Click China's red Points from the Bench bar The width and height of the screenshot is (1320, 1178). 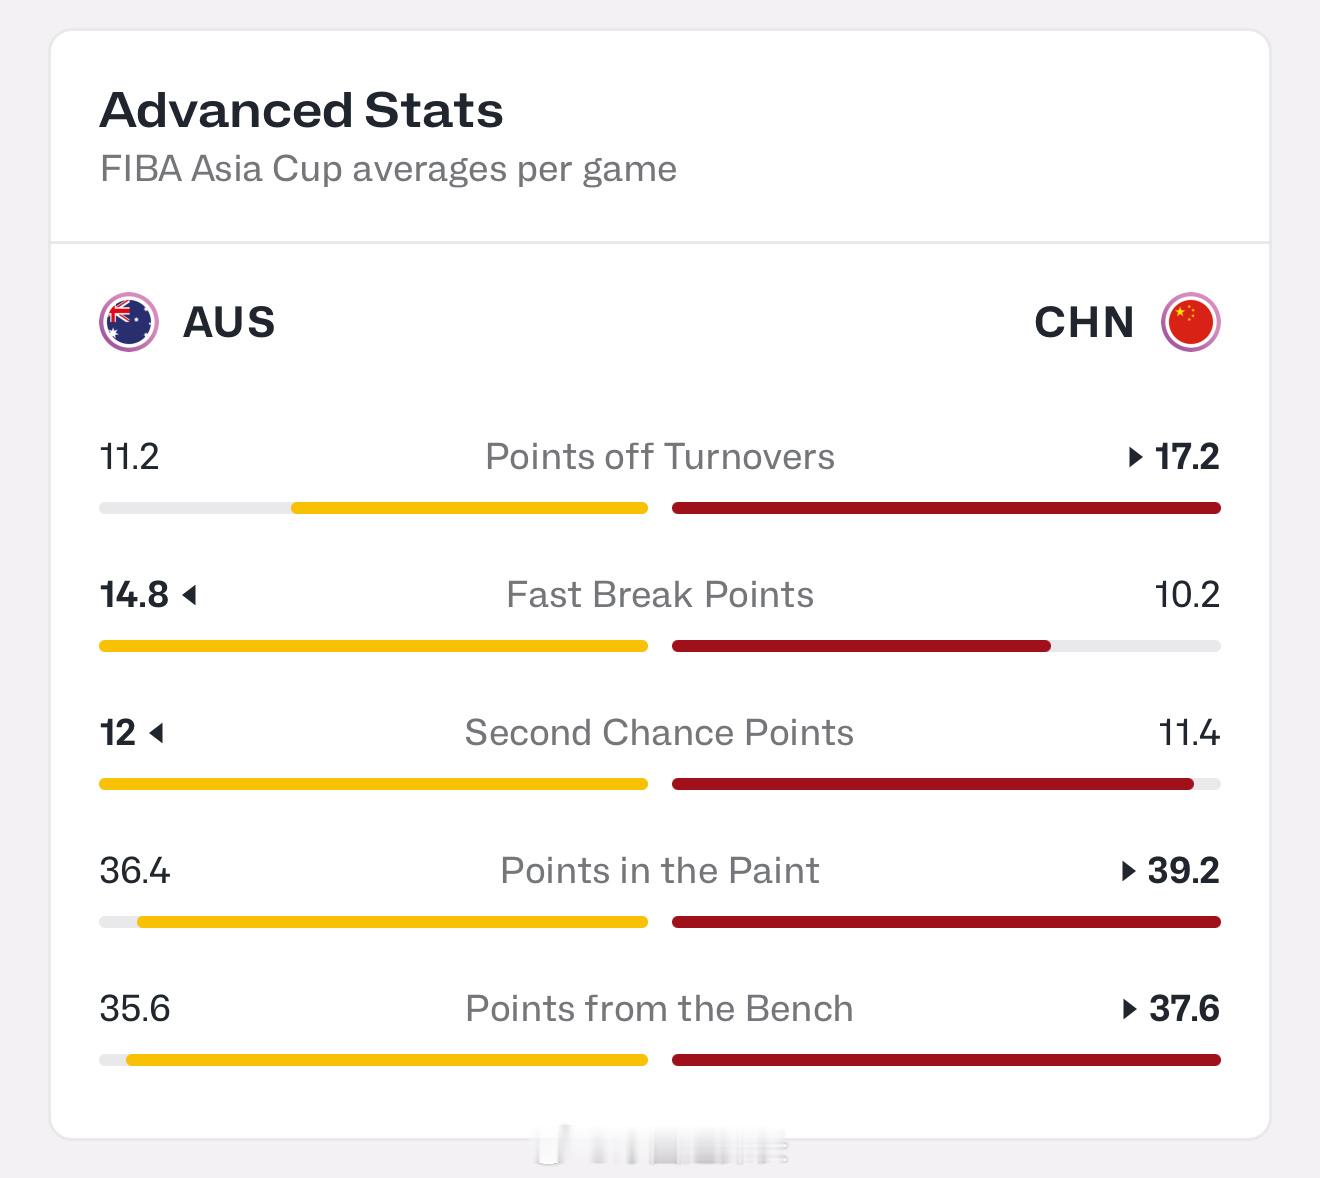pyautogui.click(x=946, y=1060)
